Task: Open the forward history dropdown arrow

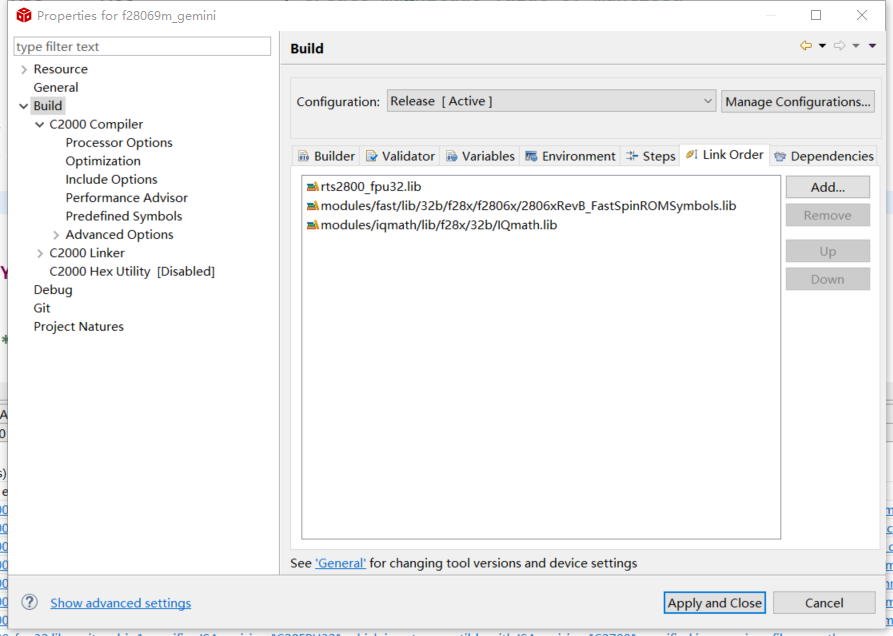Action: tap(856, 46)
